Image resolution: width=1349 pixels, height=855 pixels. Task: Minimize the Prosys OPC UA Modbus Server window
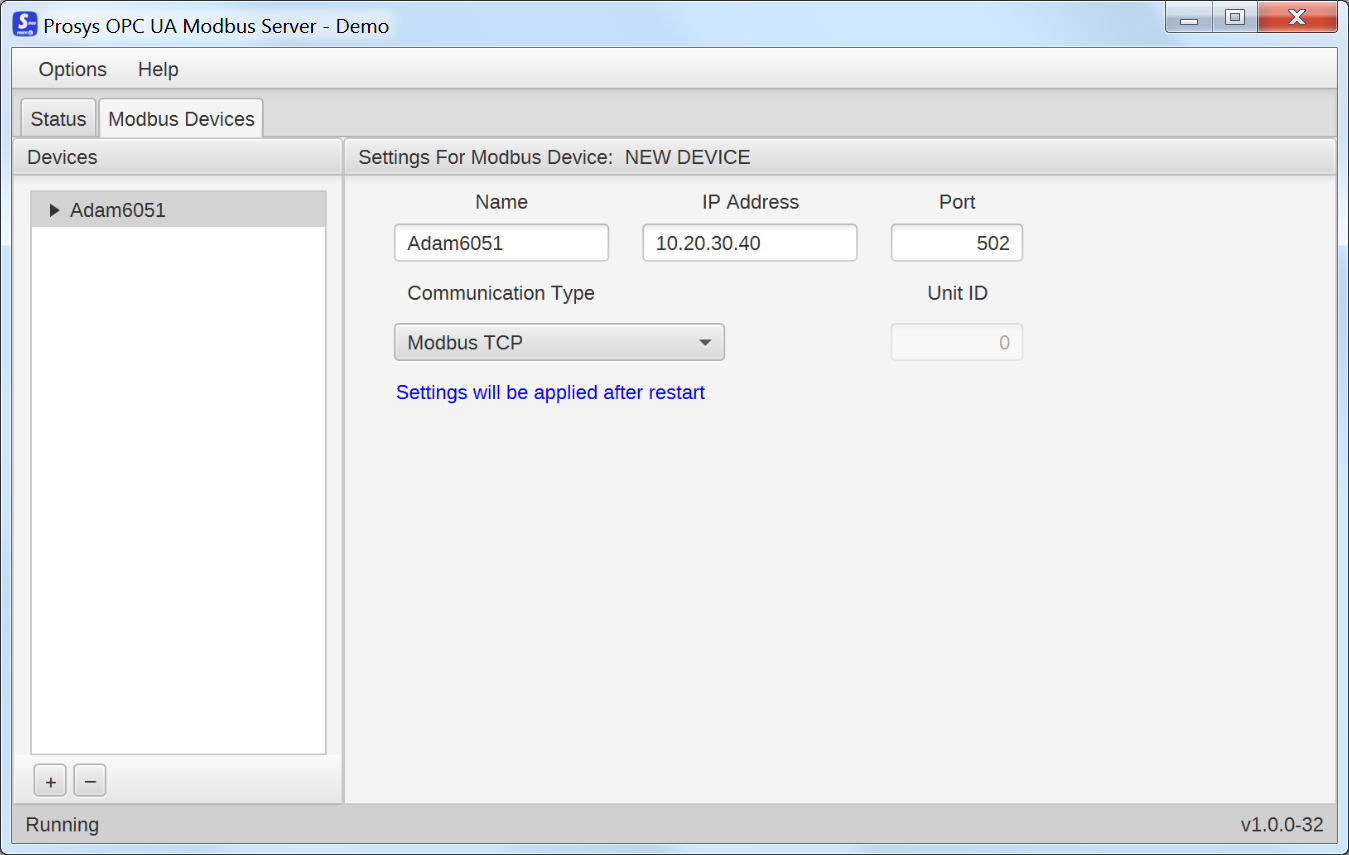1188,18
